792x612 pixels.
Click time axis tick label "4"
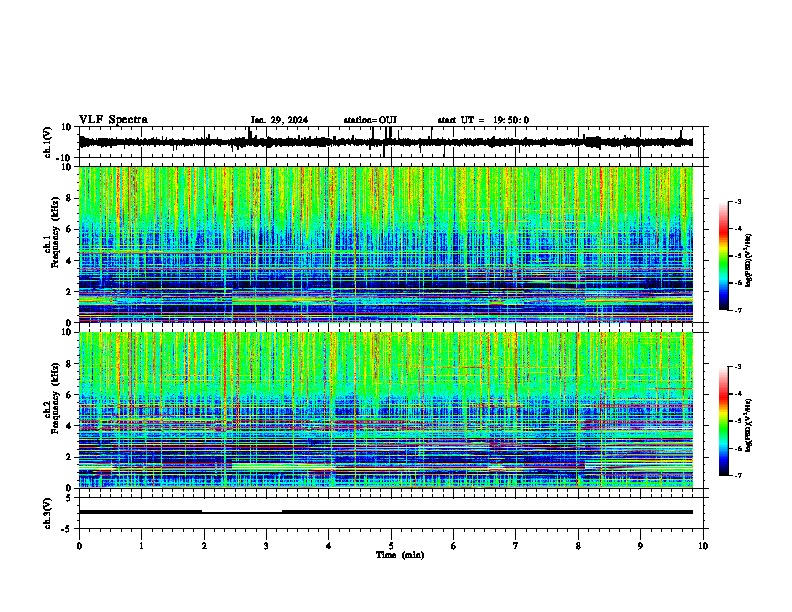(329, 546)
